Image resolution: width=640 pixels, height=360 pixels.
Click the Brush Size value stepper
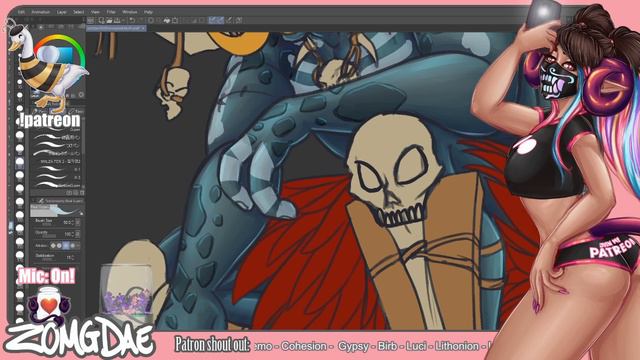click(72, 222)
